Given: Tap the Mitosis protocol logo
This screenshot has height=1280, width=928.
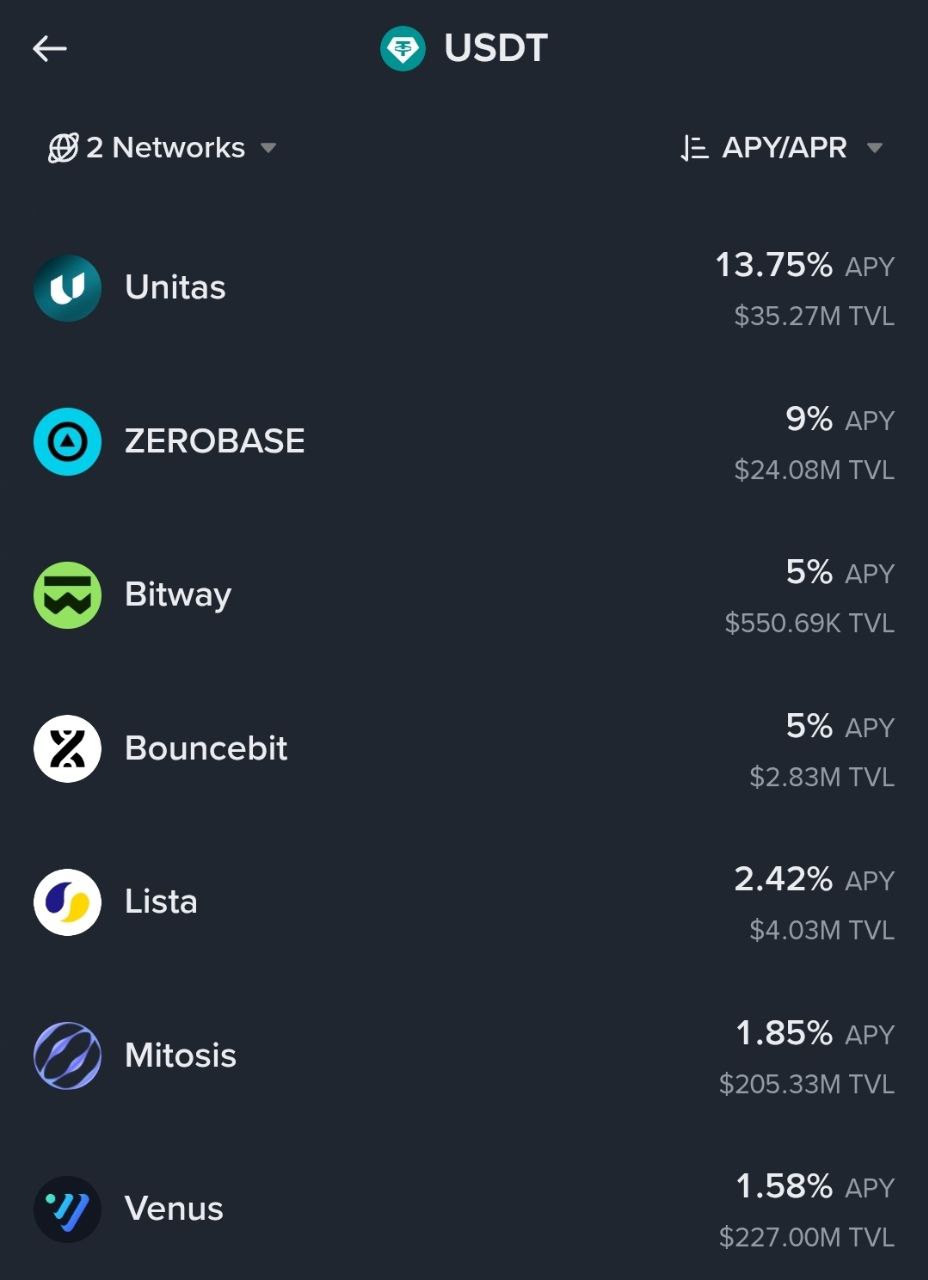Looking at the screenshot, I should [68, 1055].
